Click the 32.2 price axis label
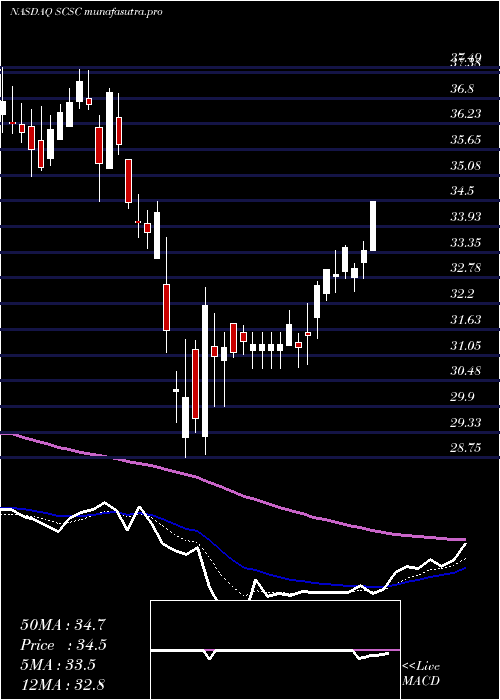This screenshot has height=700, width=500. (x=462, y=294)
